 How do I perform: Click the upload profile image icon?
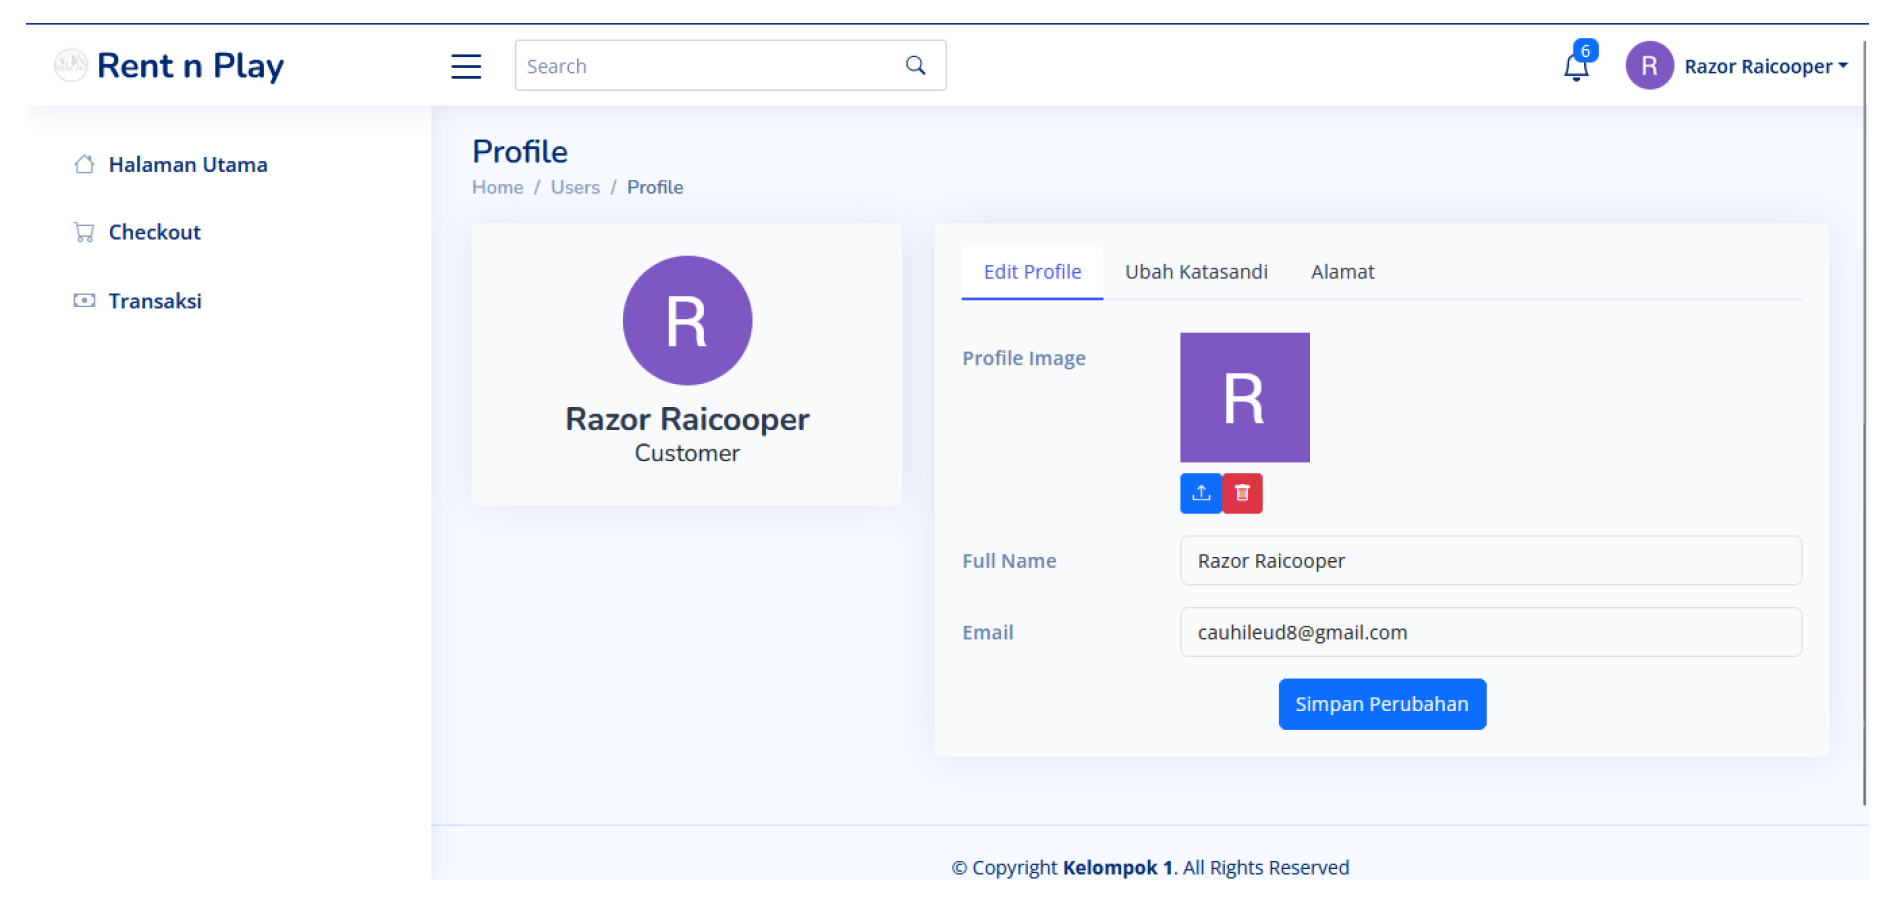point(1201,493)
